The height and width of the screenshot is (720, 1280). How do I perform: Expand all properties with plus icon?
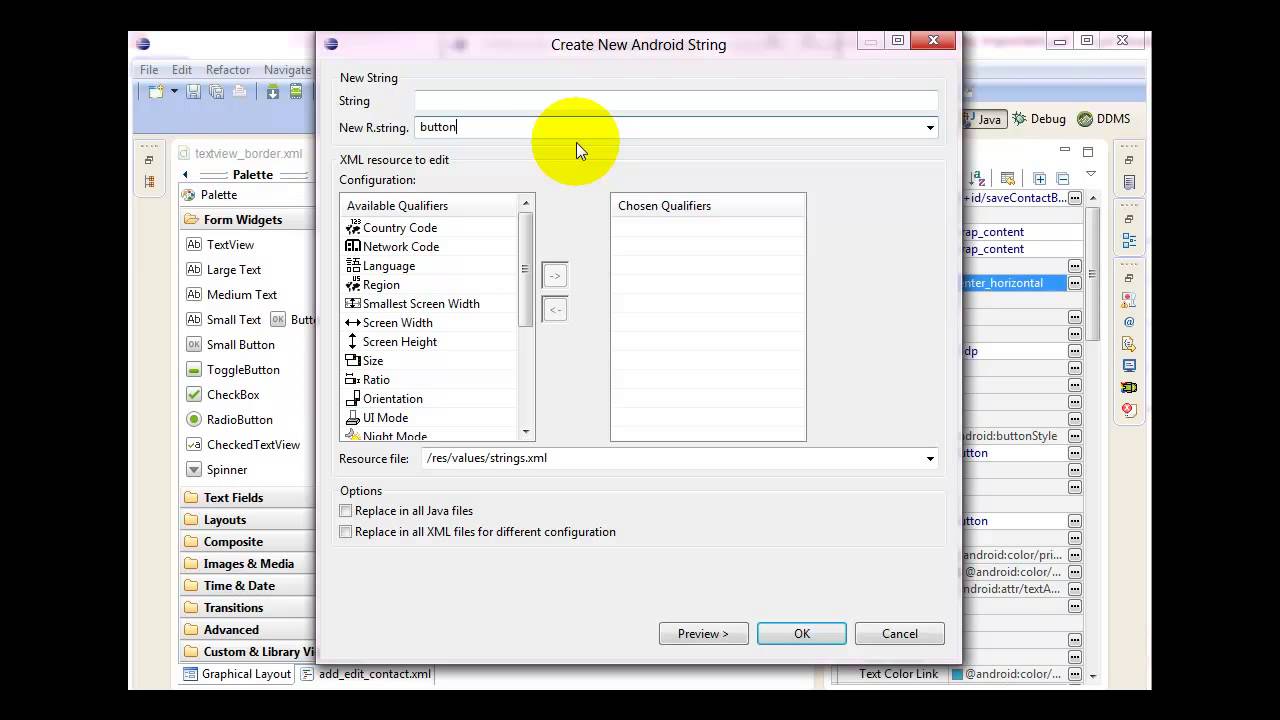[x=1040, y=178]
